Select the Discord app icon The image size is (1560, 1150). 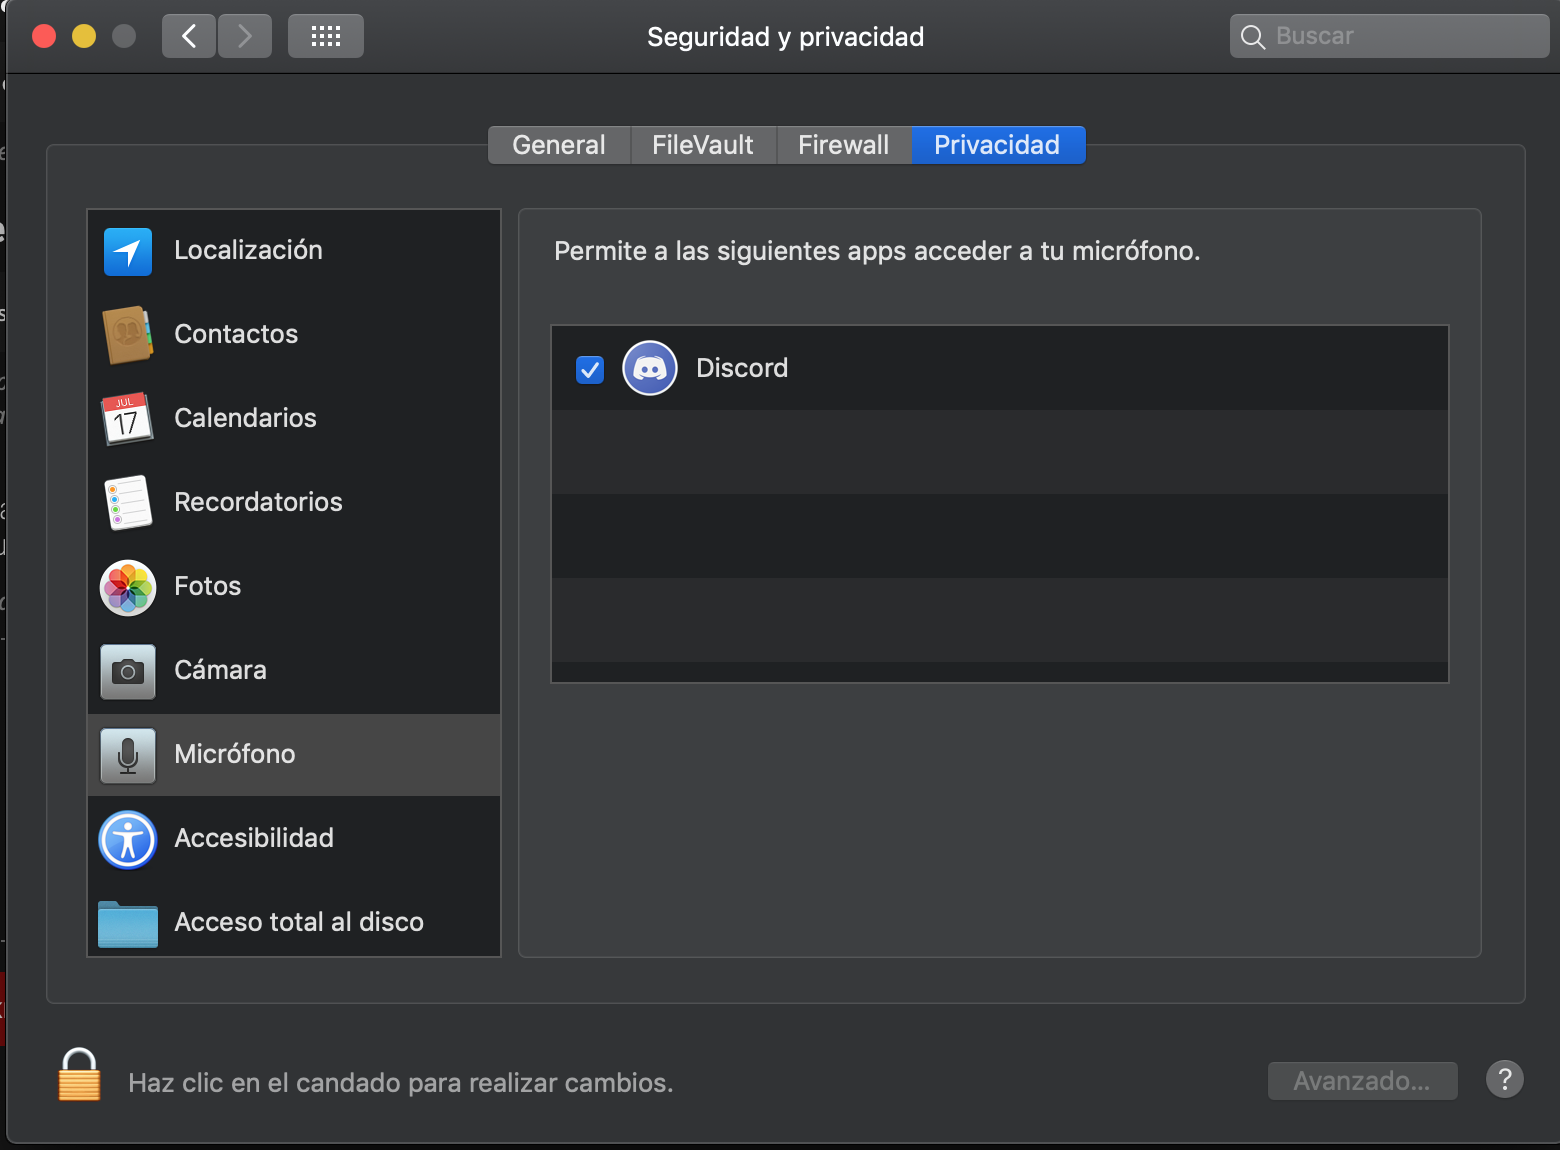(x=650, y=368)
